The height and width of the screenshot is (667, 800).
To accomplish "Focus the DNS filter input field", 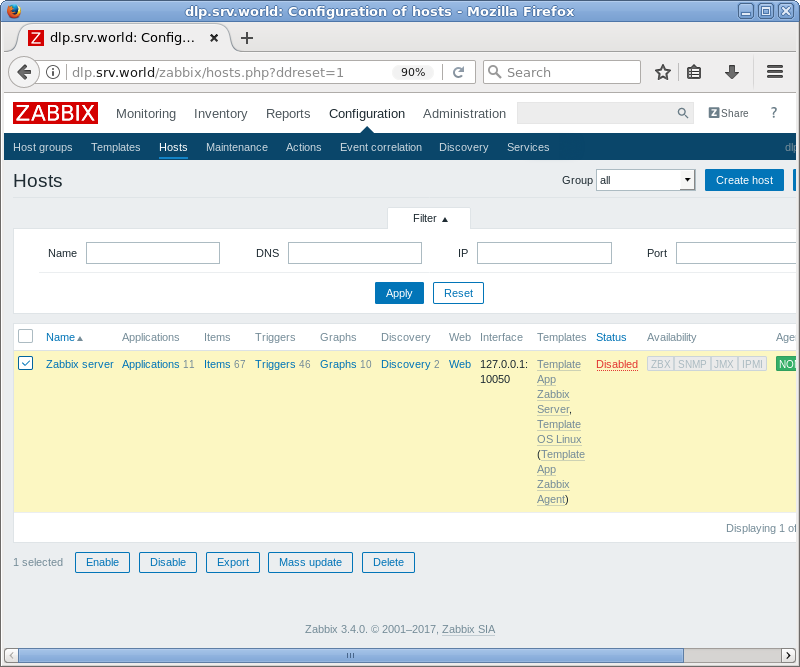I will [355, 253].
